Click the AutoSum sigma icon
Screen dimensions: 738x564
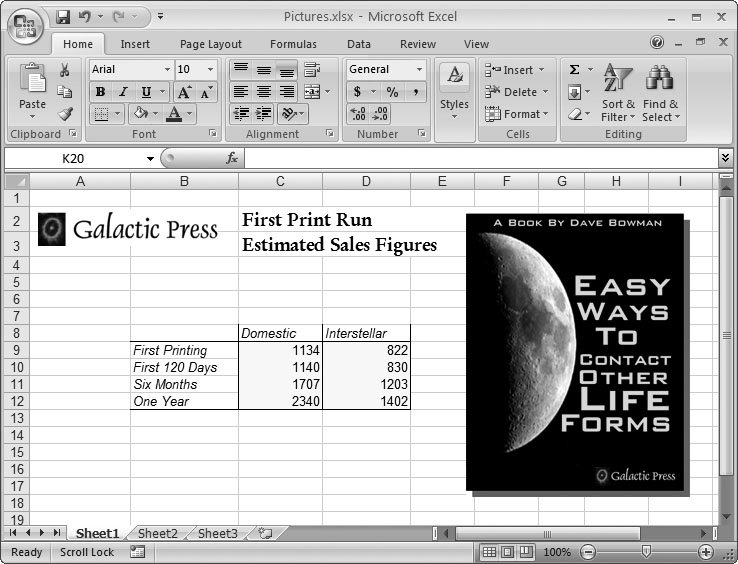click(x=574, y=70)
